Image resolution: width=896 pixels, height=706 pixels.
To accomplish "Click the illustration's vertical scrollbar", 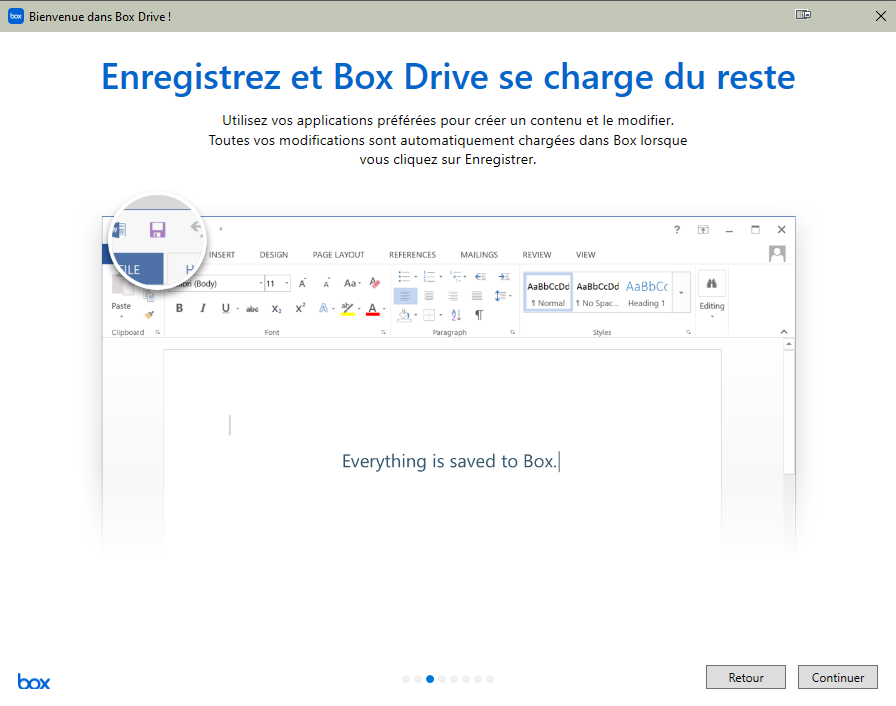I will click(789, 411).
